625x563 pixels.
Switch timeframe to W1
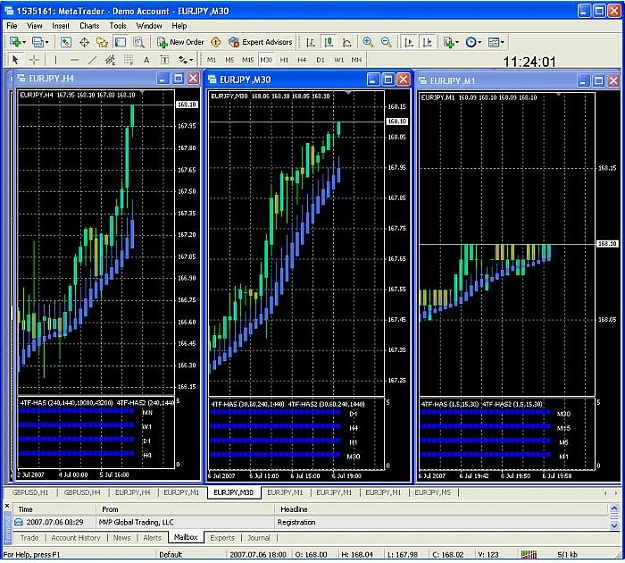(x=338, y=60)
